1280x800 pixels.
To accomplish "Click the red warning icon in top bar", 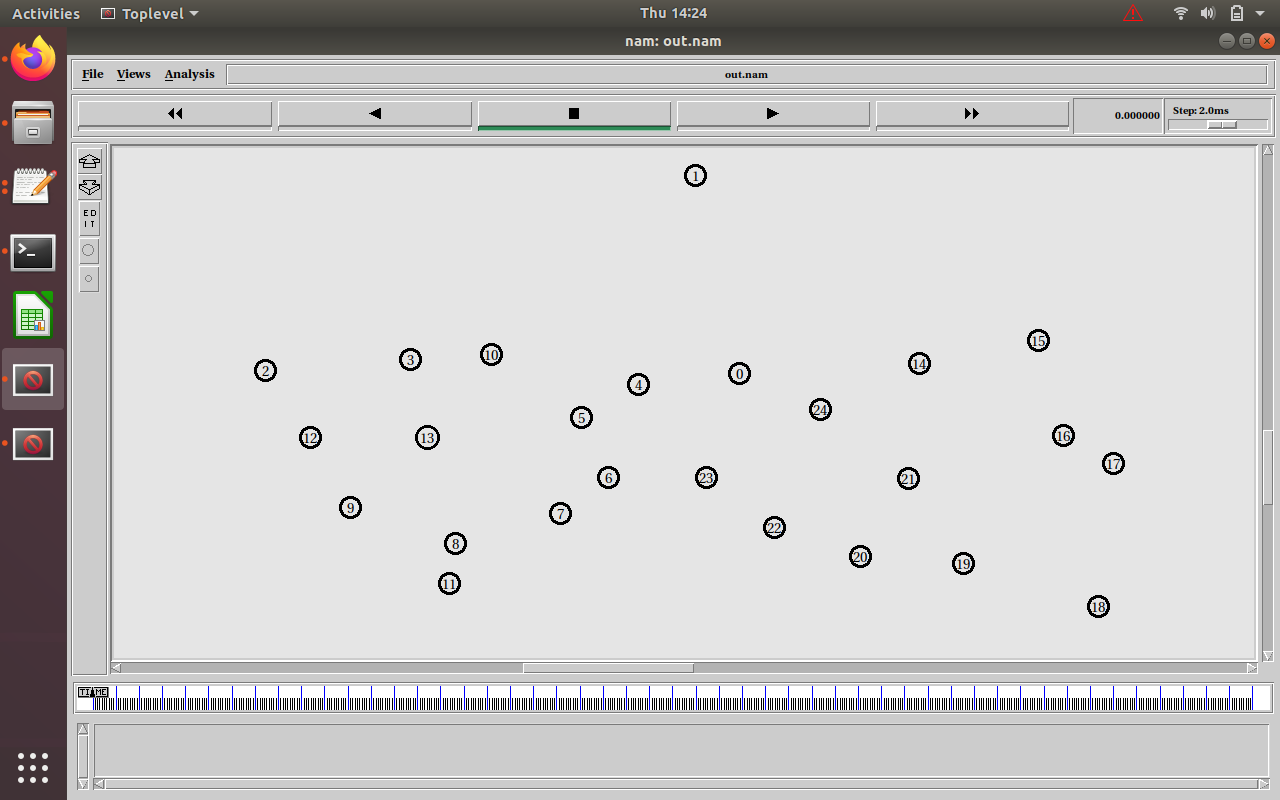I will (1133, 13).
